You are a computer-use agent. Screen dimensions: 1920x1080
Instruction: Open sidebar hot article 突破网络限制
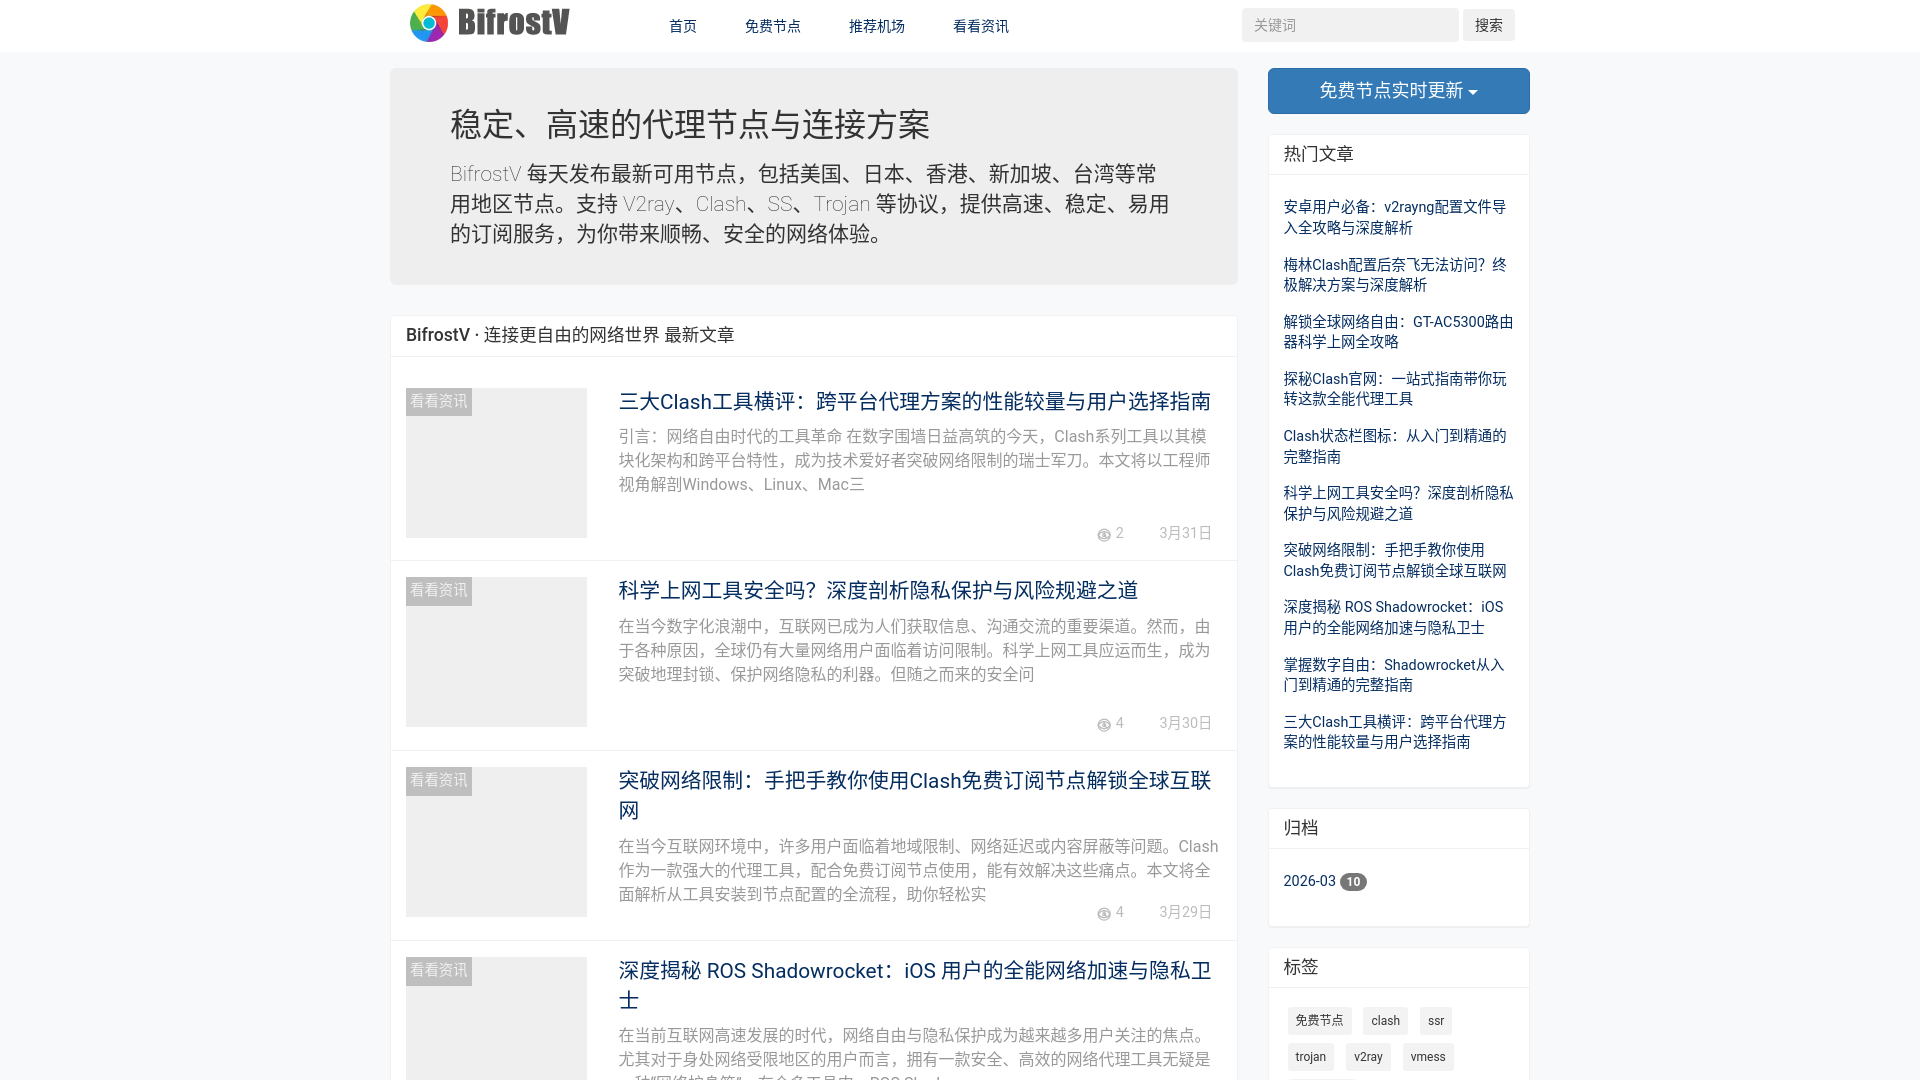1394,560
